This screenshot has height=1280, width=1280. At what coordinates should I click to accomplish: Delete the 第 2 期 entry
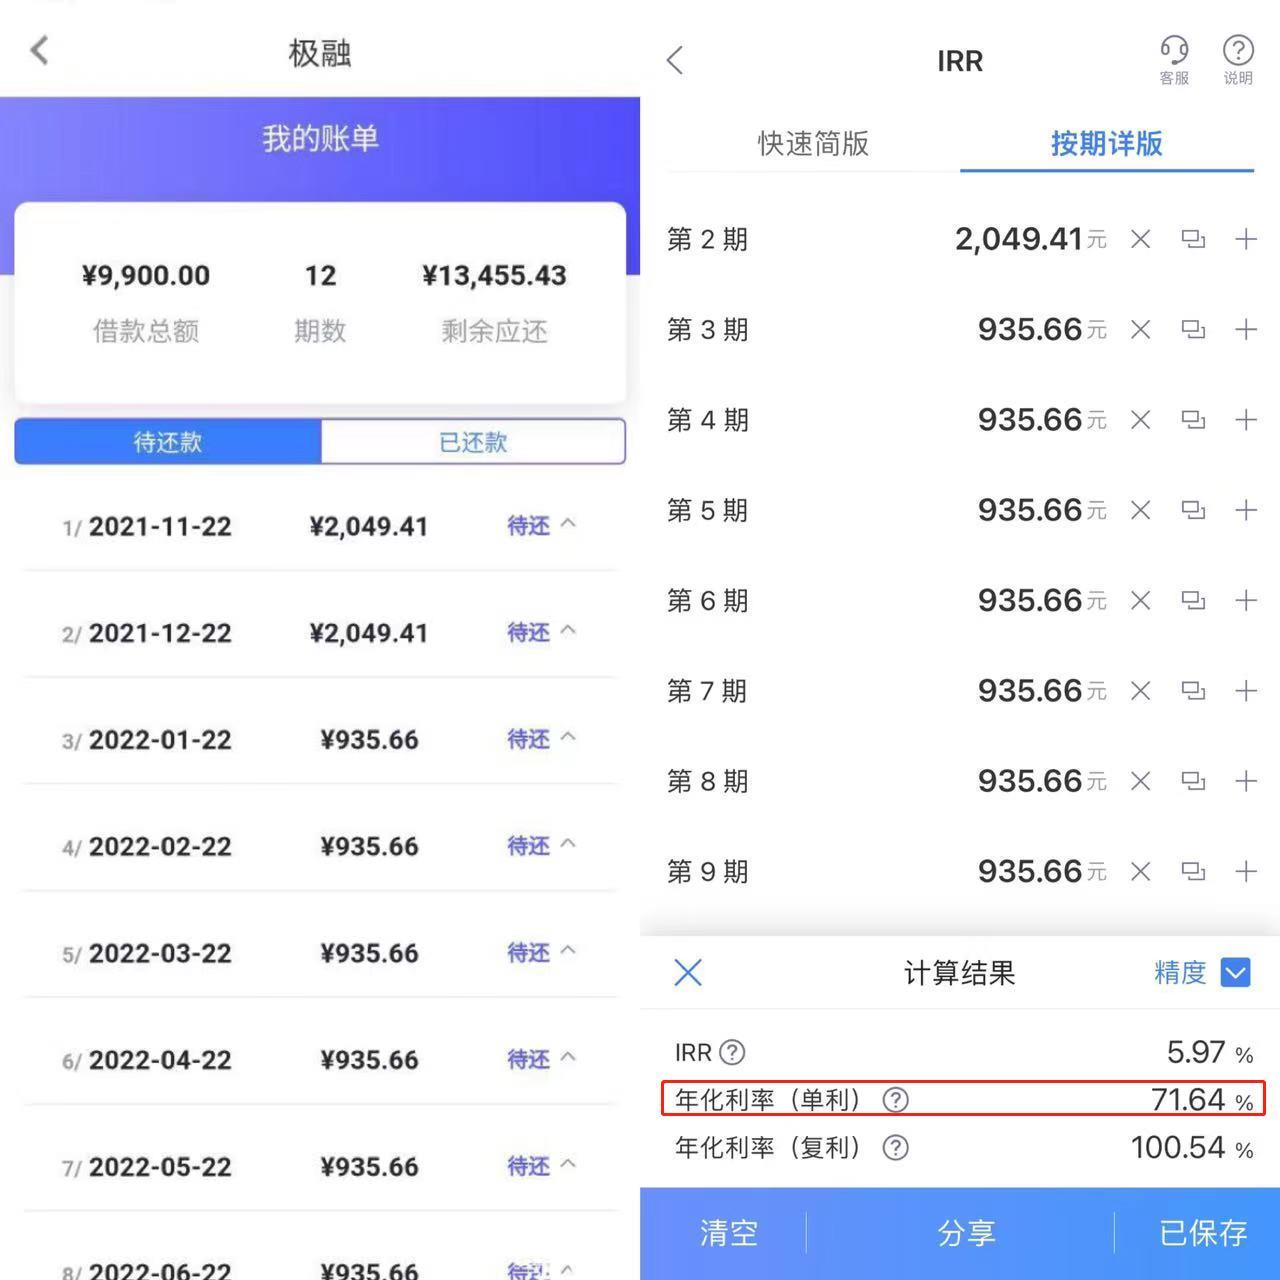coord(1140,240)
